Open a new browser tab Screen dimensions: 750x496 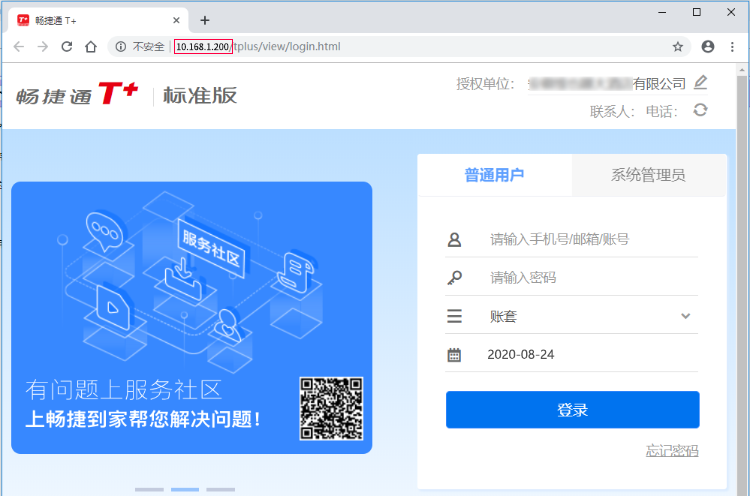[x=205, y=20]
